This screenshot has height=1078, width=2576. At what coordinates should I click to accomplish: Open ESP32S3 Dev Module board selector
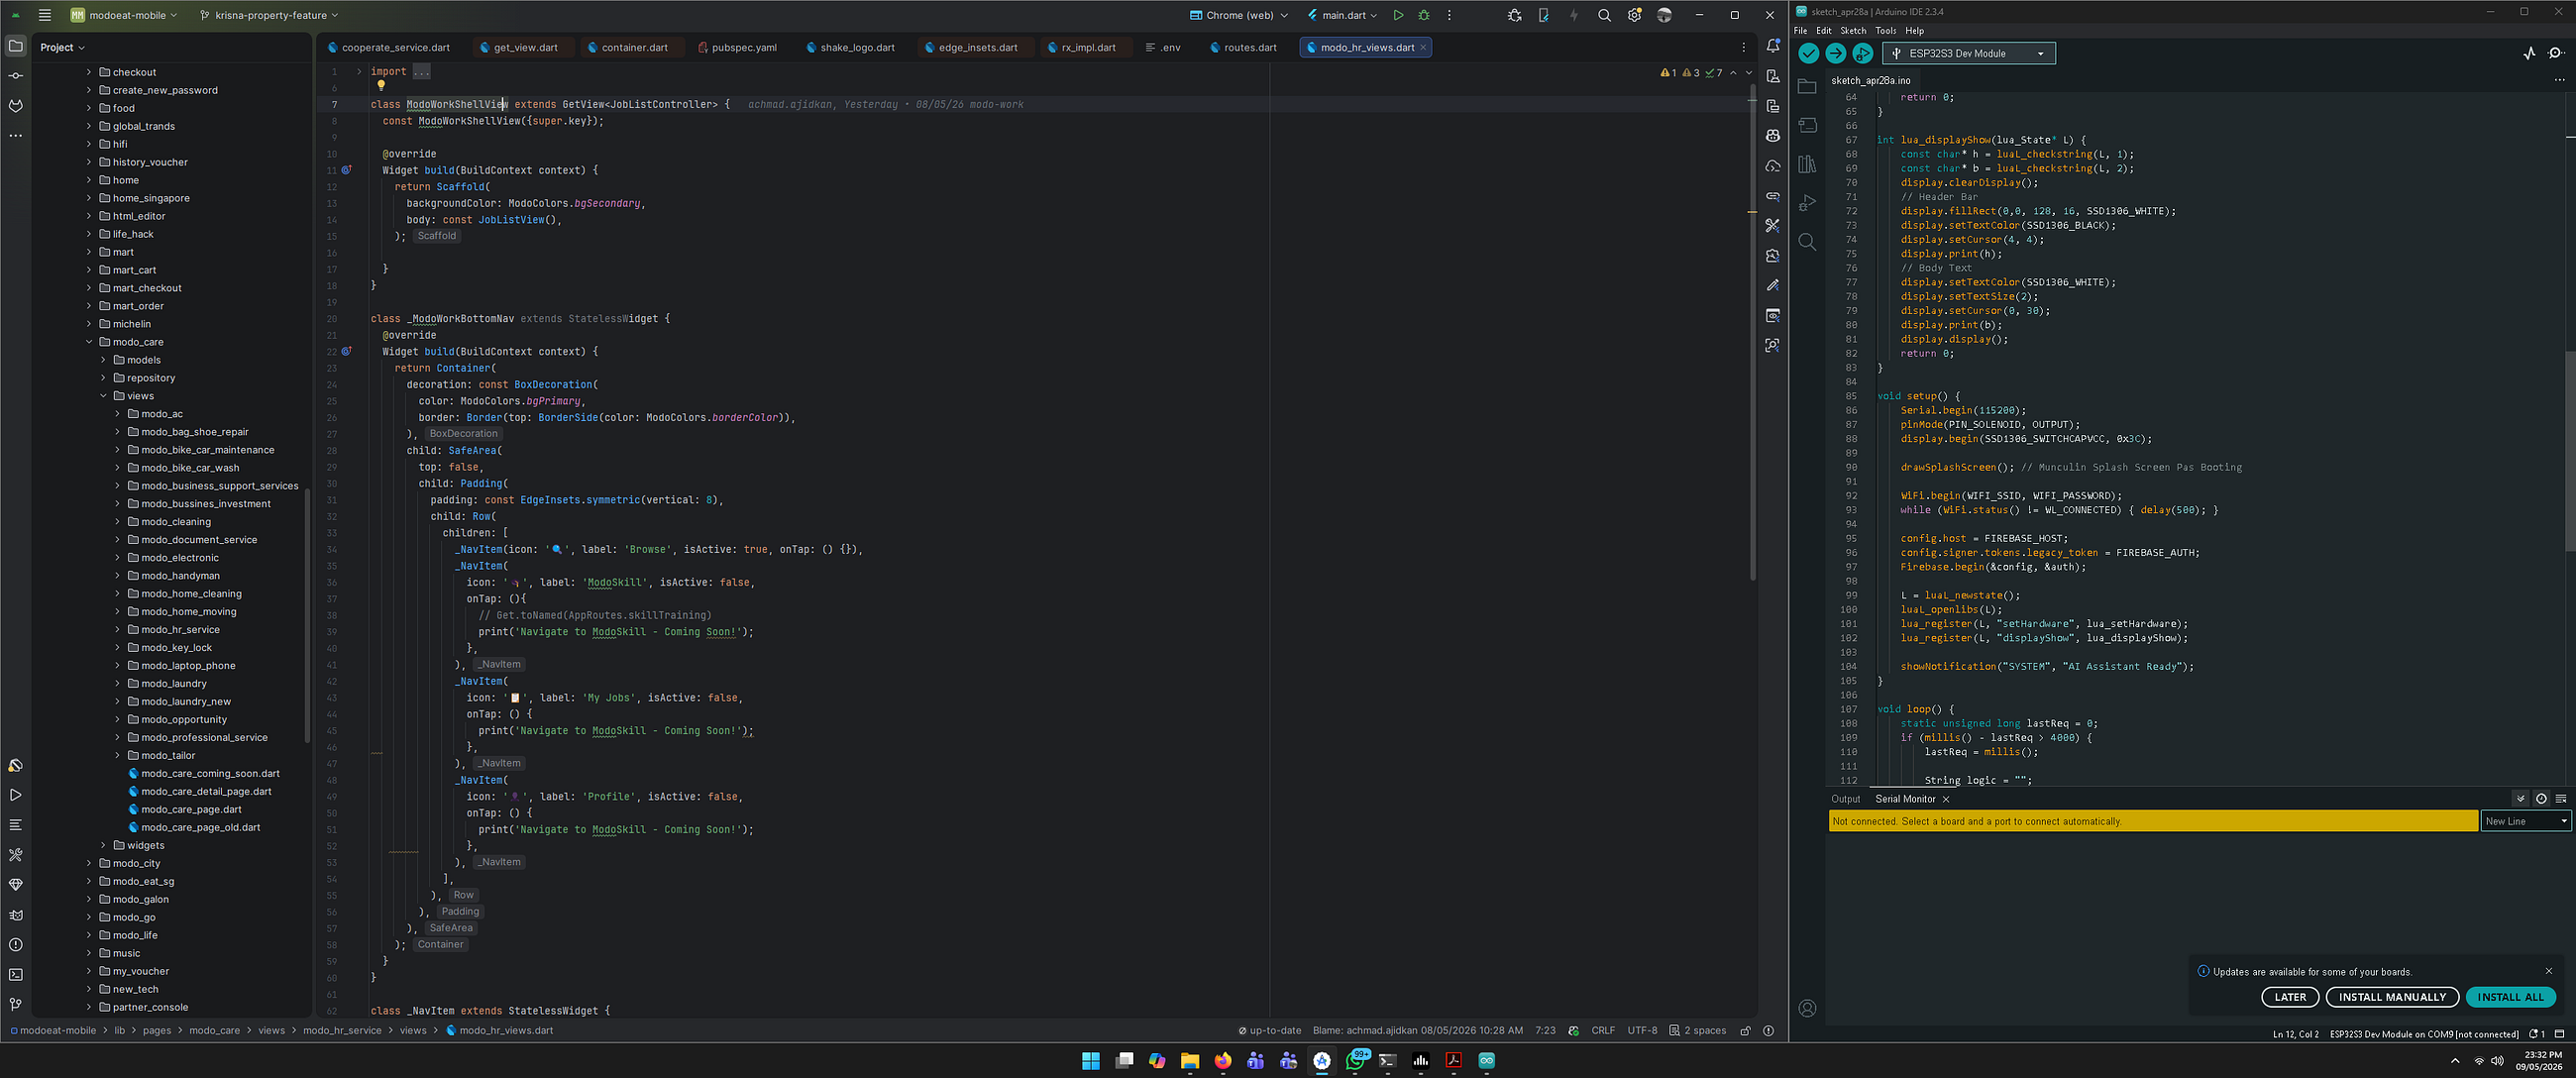click(x=1969, y=54)
